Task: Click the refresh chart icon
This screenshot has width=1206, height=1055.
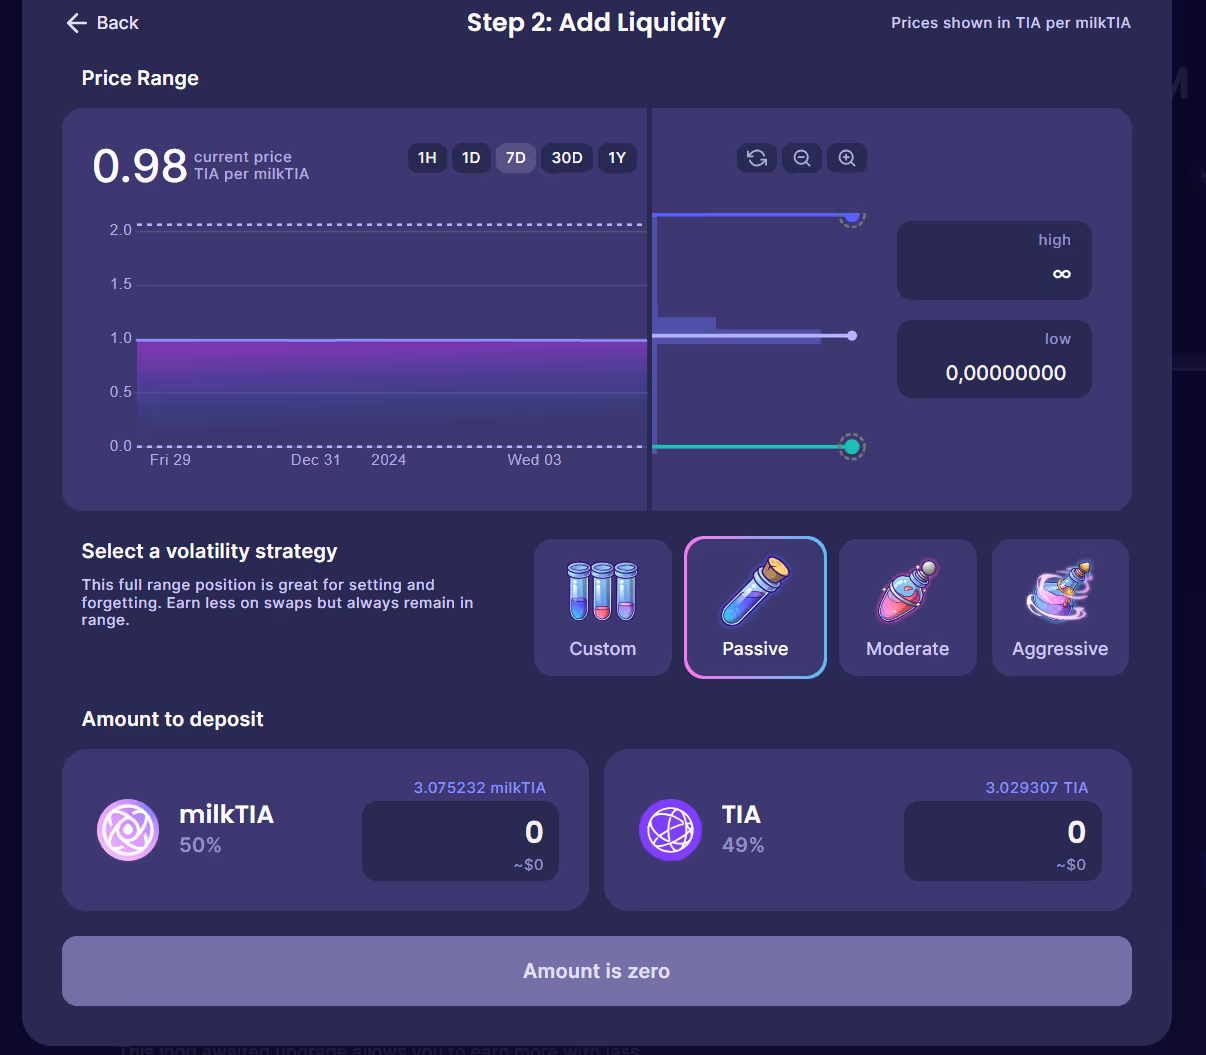Action: point(757,158)
